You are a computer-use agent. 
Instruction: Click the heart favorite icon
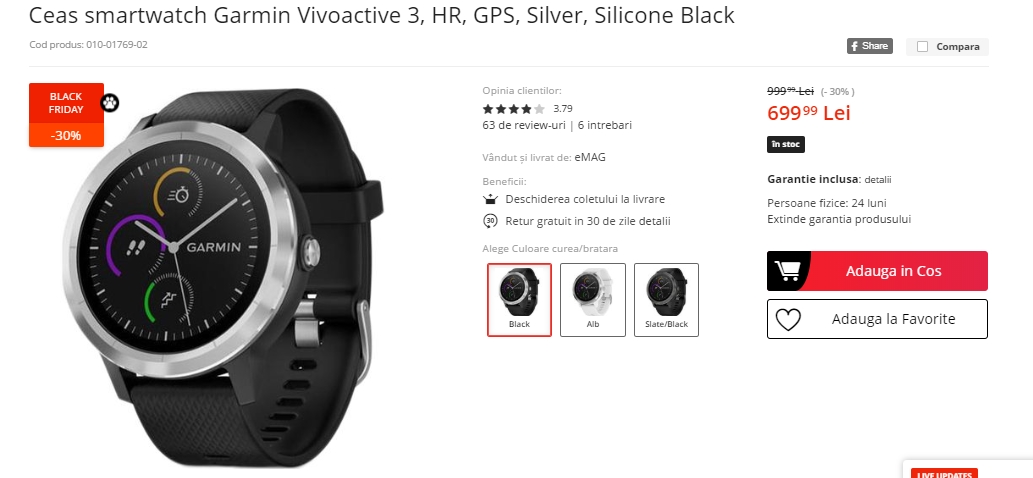(x=788, y=320)
